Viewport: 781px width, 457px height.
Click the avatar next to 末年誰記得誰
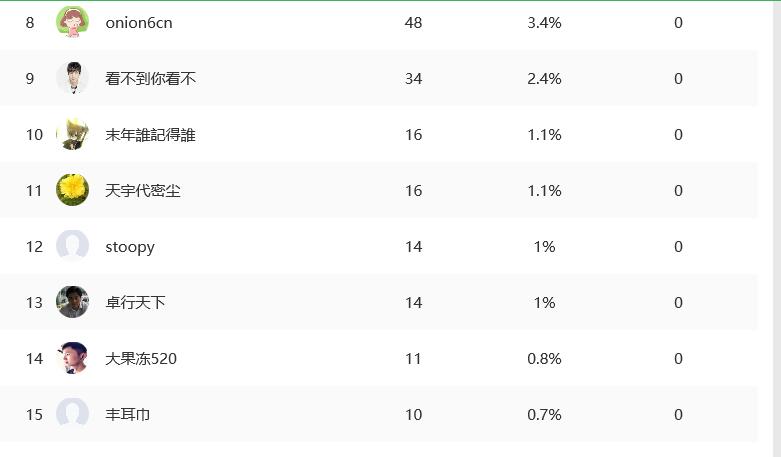(x=72, y=134)
